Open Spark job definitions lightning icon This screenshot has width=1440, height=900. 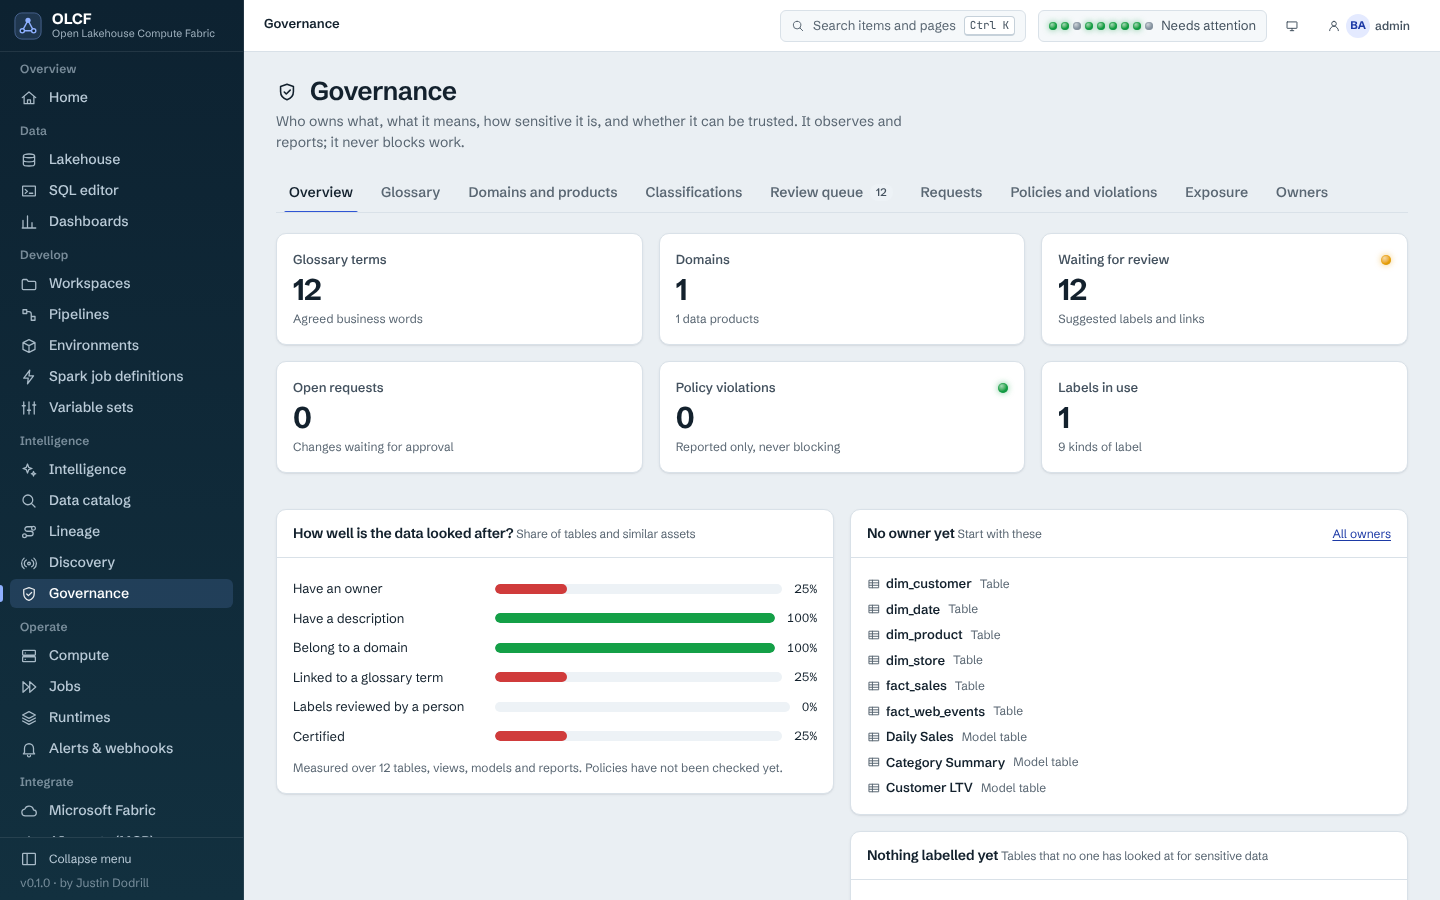29,377
